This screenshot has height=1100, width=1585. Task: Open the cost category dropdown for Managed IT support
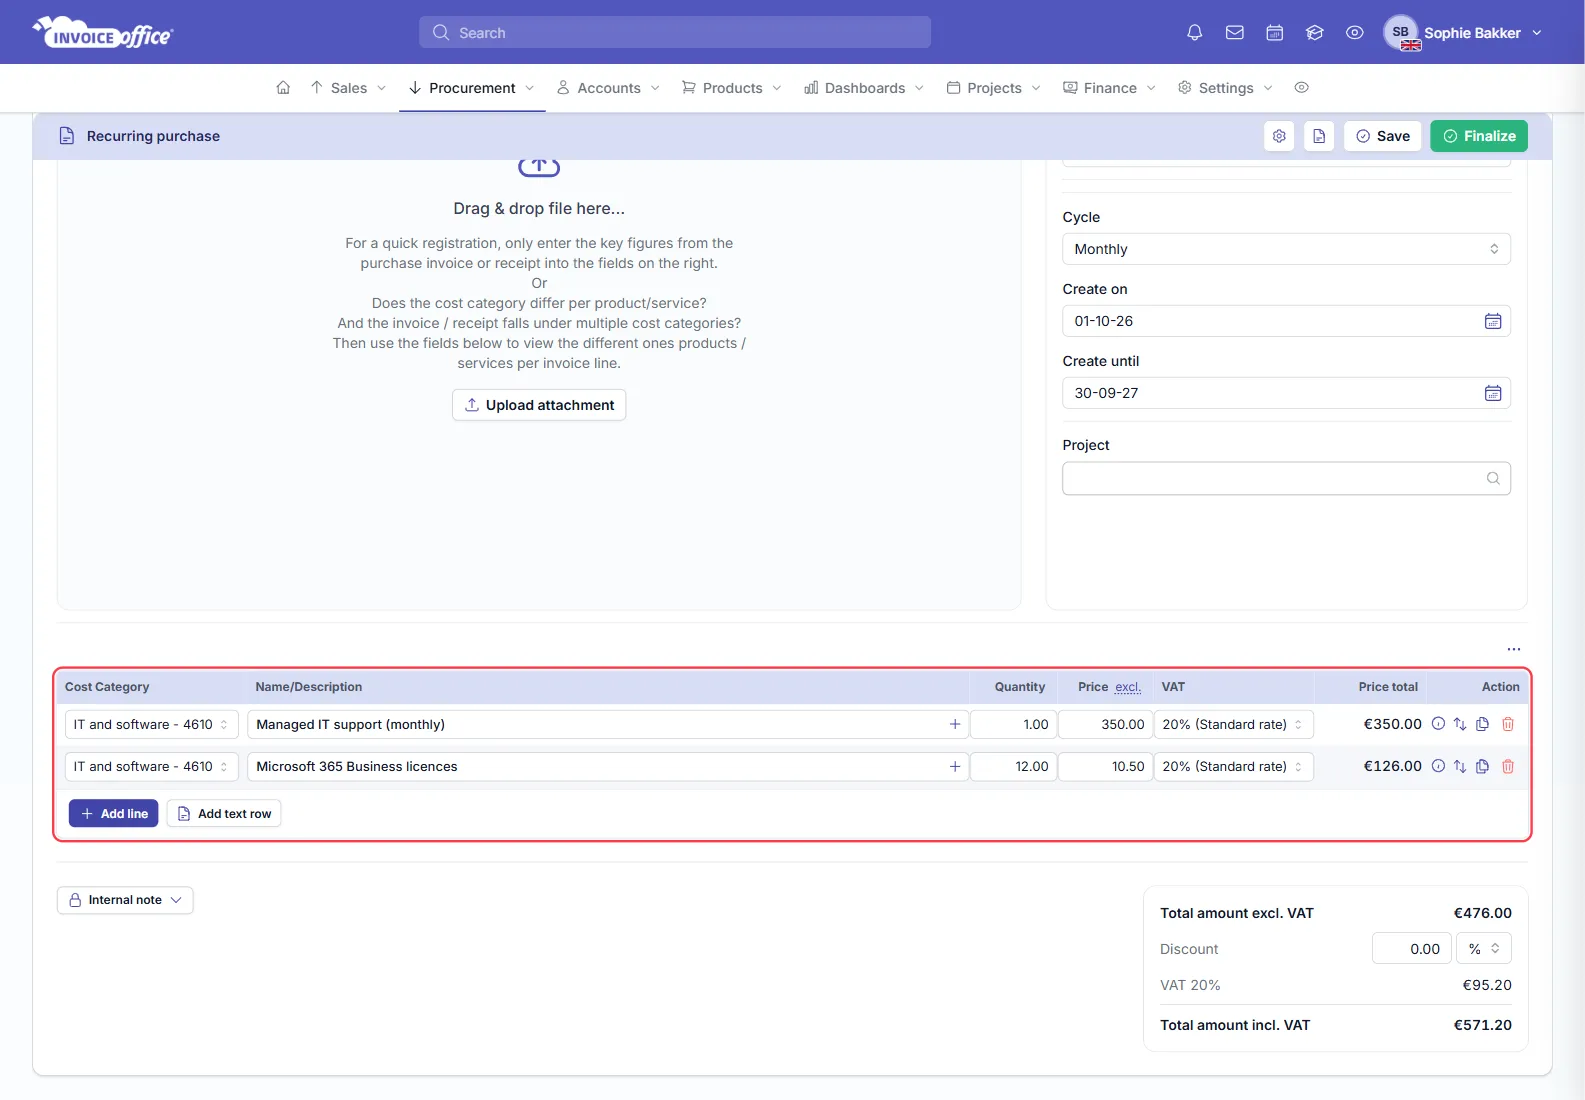click(151, 724)
